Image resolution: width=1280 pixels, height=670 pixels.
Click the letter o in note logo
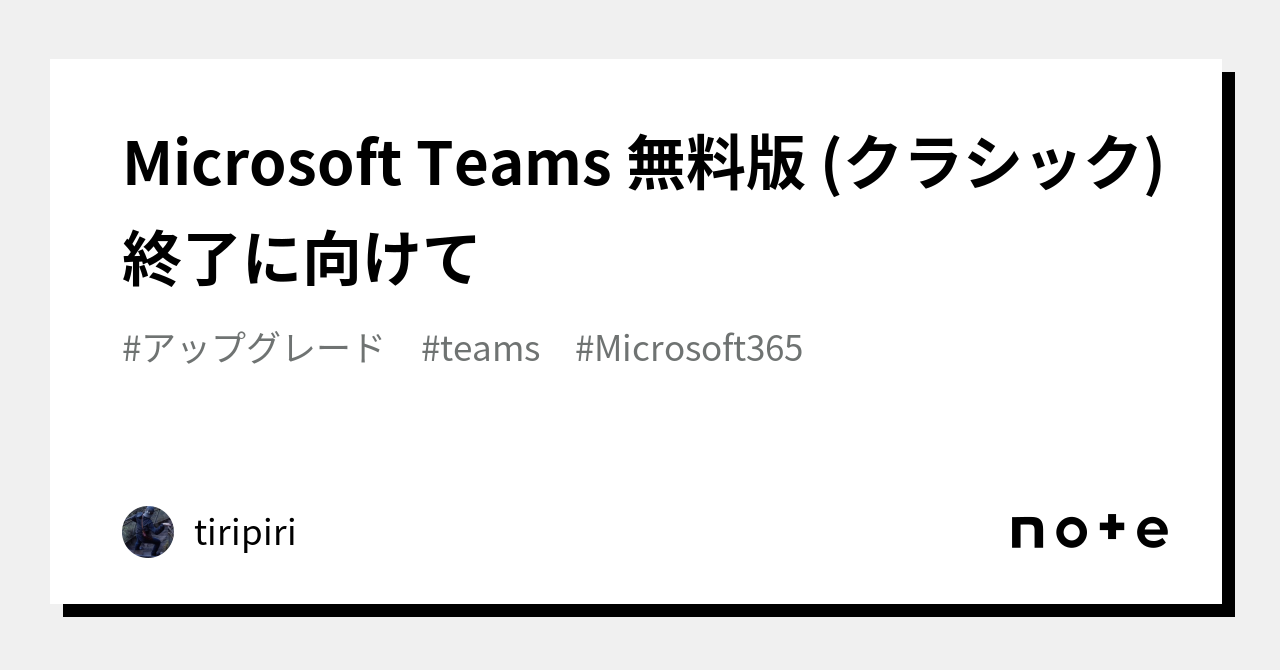[x=1071, y=532]
